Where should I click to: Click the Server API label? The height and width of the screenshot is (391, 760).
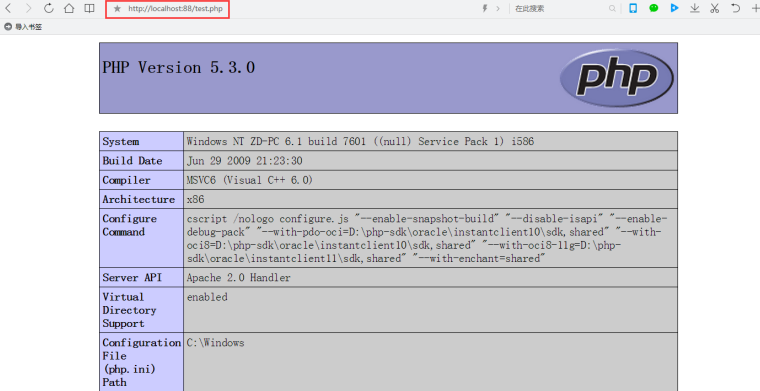tap(132, 278)
